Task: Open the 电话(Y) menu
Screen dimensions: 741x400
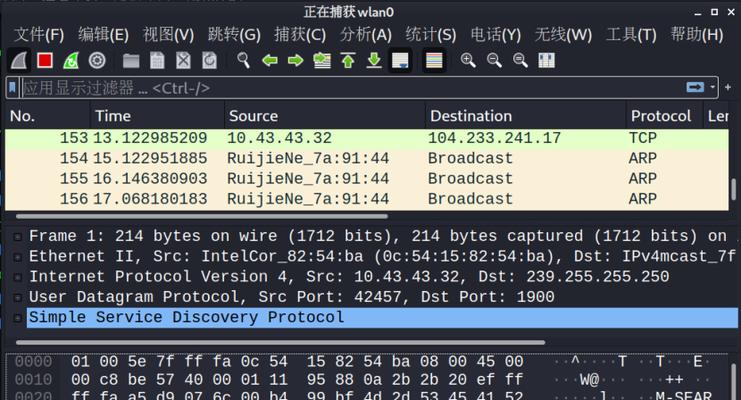Action: 495,35
